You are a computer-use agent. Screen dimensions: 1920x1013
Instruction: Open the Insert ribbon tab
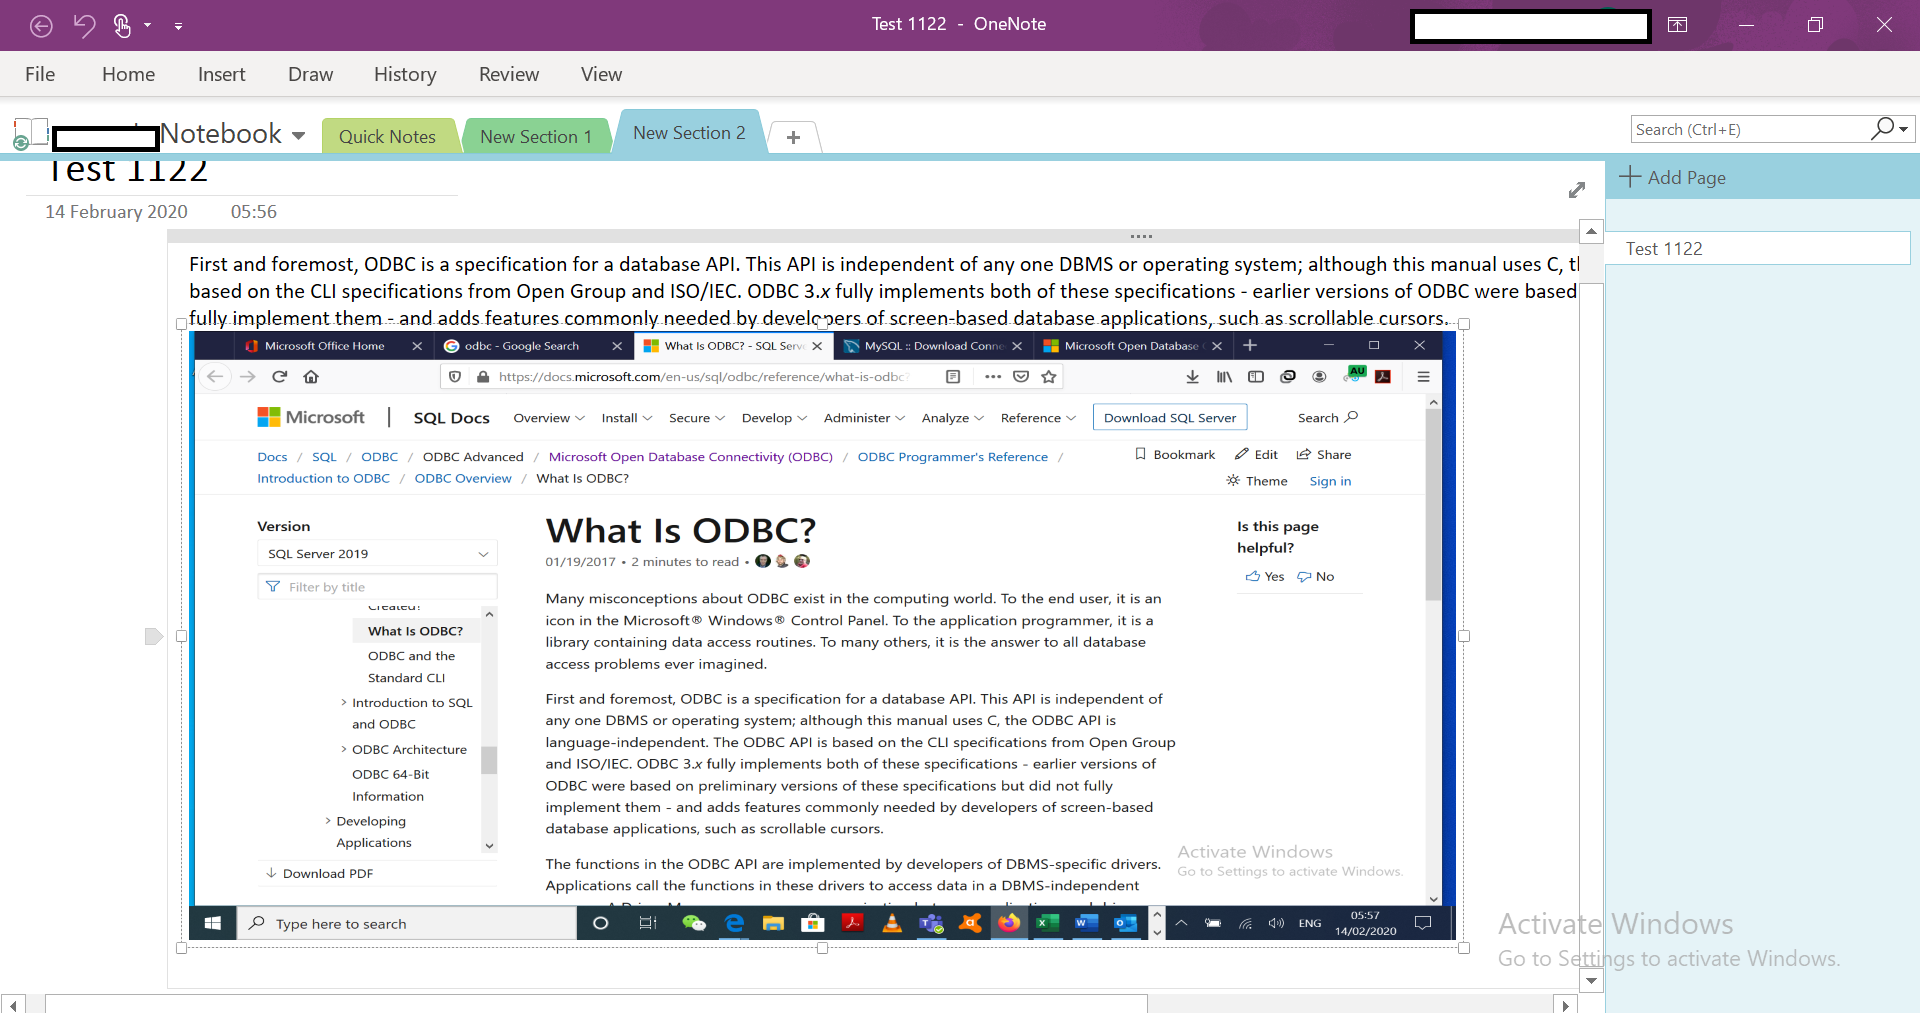(221, 74)
